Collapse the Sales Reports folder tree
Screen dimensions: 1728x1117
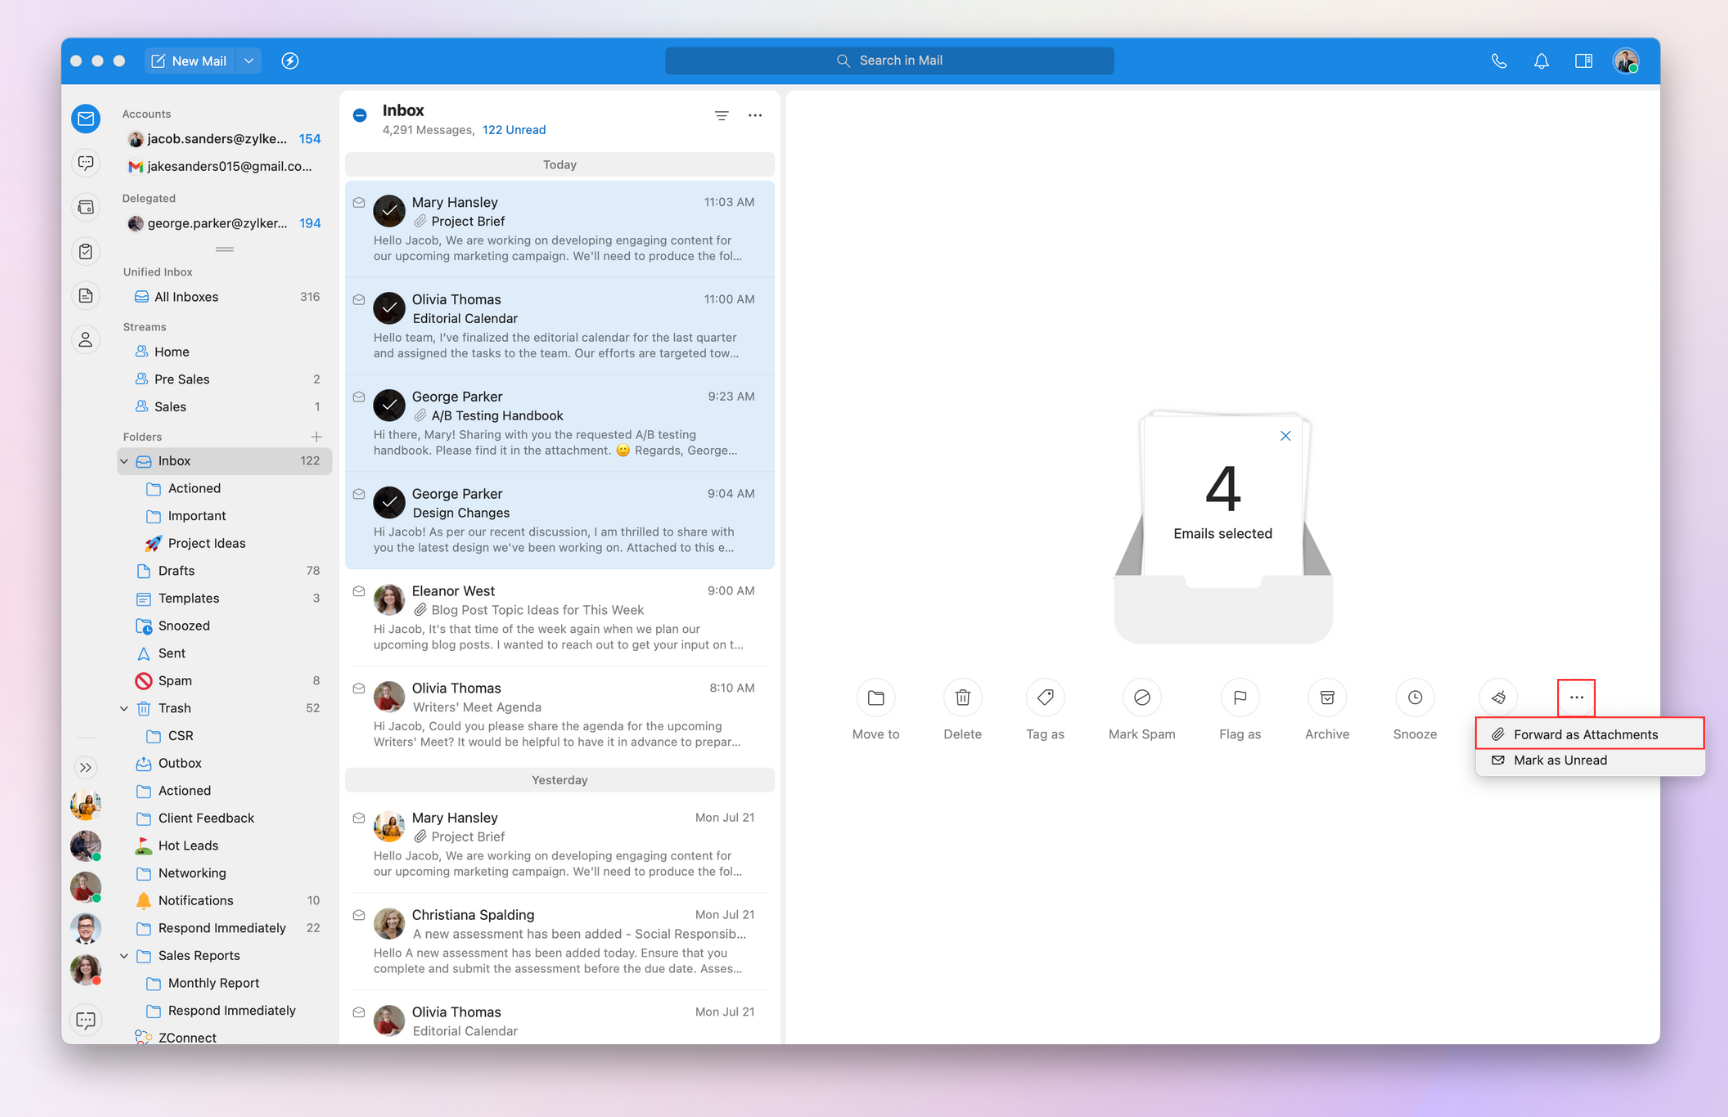click(x=124, y=956)
